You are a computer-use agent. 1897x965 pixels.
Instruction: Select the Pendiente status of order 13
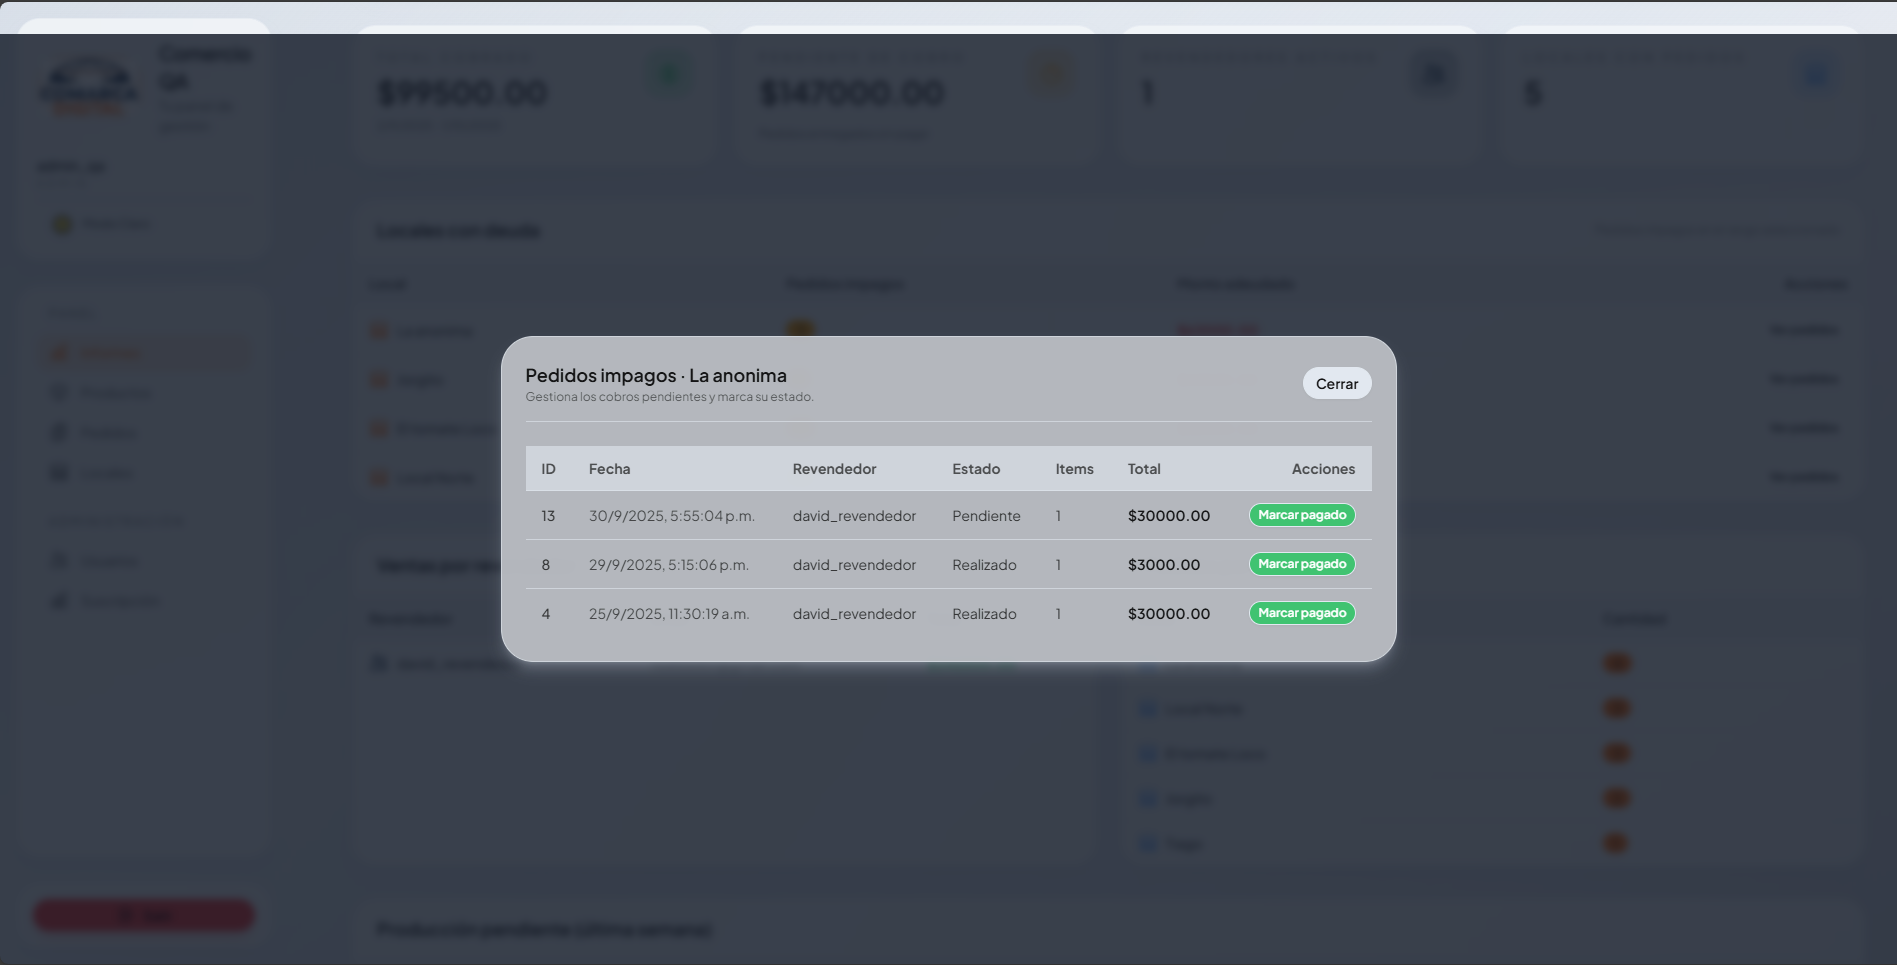986,516
